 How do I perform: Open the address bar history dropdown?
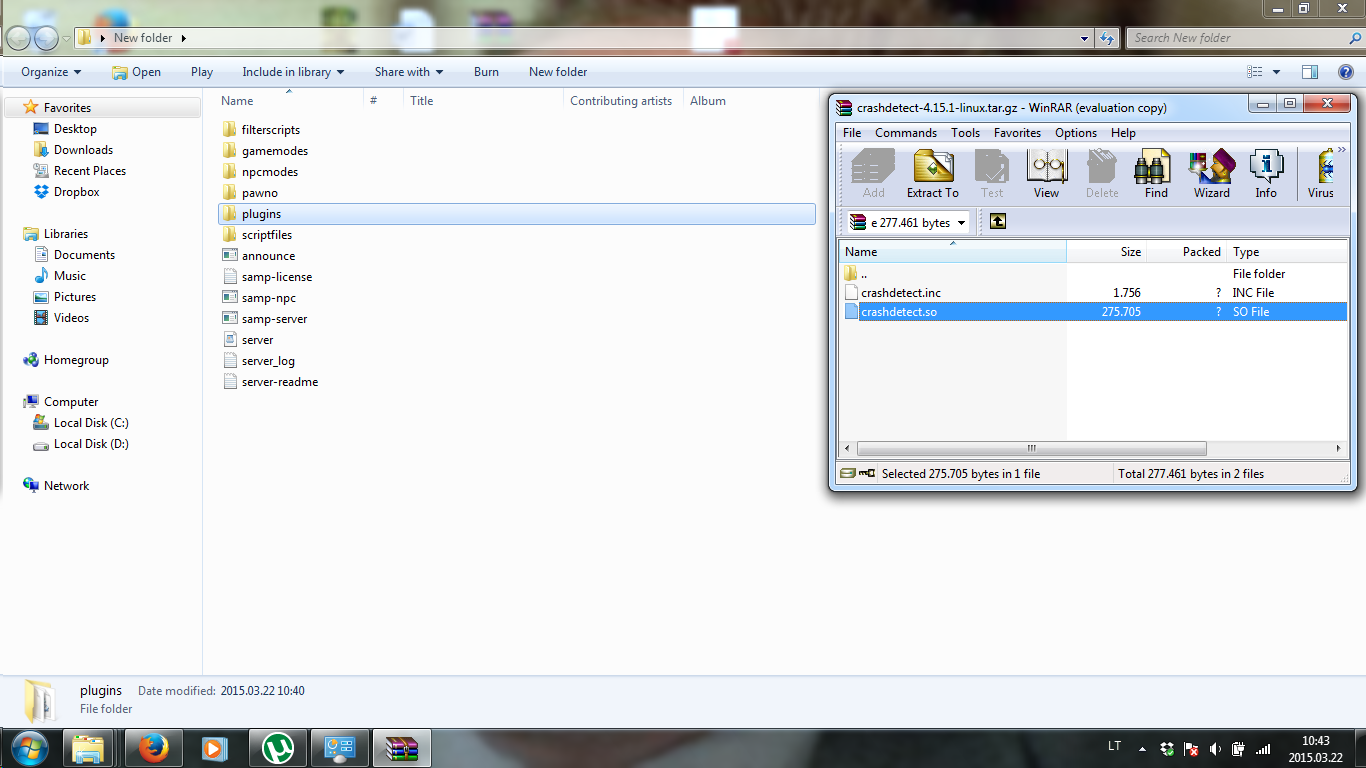[1085, 38]
